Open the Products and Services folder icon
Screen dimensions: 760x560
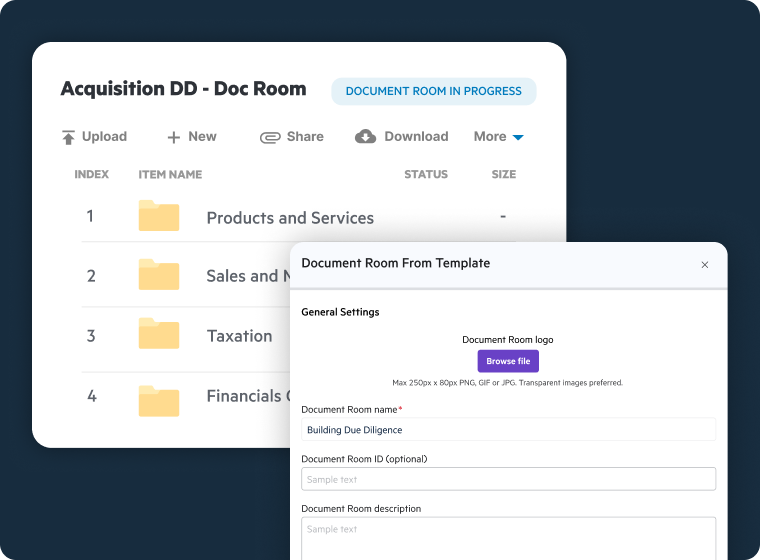(x=158, y=217)
